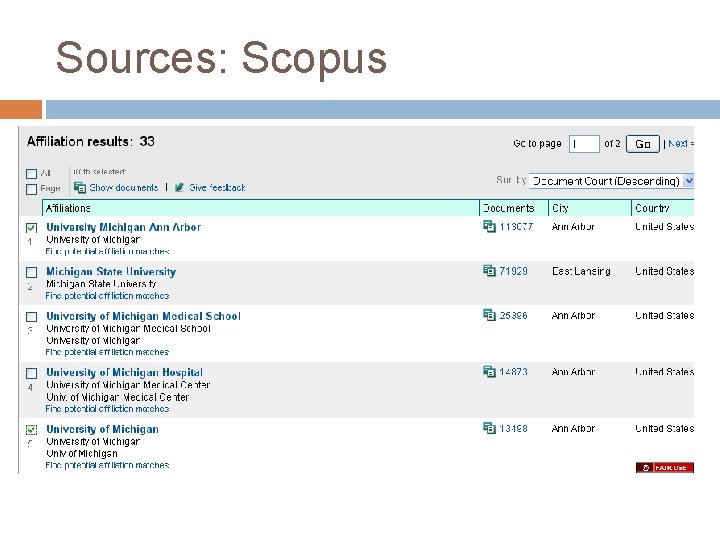Check the All checkbox
The image size is (720, 540).
tap(31, 174)
